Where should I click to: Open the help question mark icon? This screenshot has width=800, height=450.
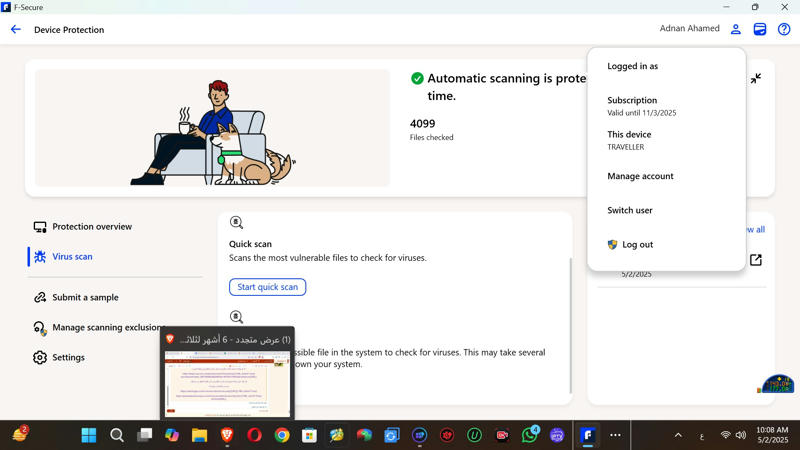point(784,29)
